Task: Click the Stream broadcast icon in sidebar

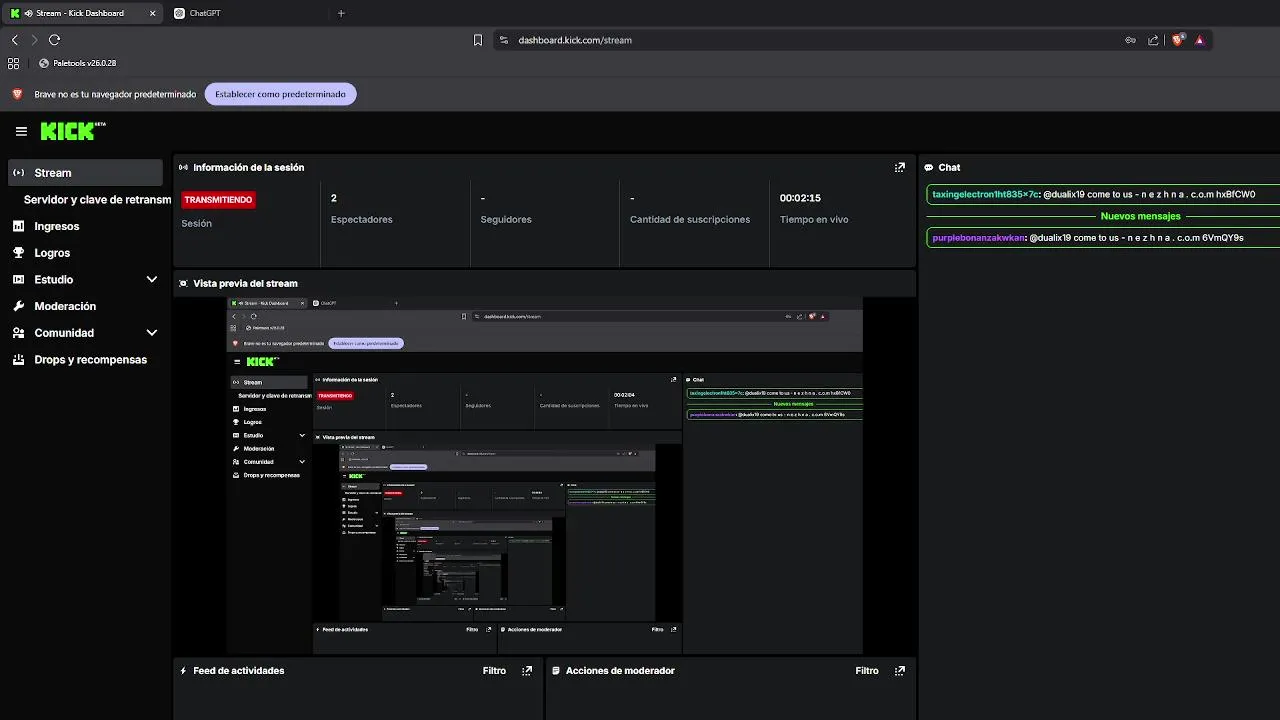Action: (18, 173)
